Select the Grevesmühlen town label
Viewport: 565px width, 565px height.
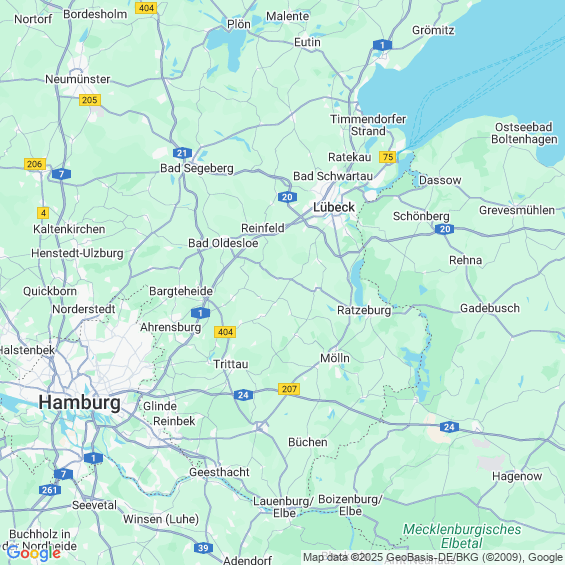click(517, 210)
